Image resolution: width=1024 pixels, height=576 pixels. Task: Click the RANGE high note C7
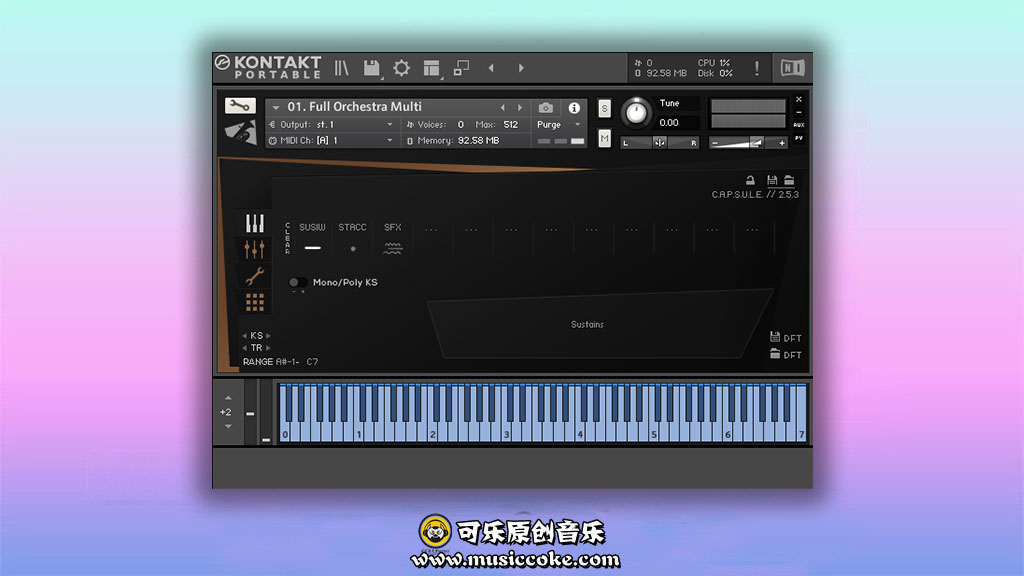tap(312, 362)
